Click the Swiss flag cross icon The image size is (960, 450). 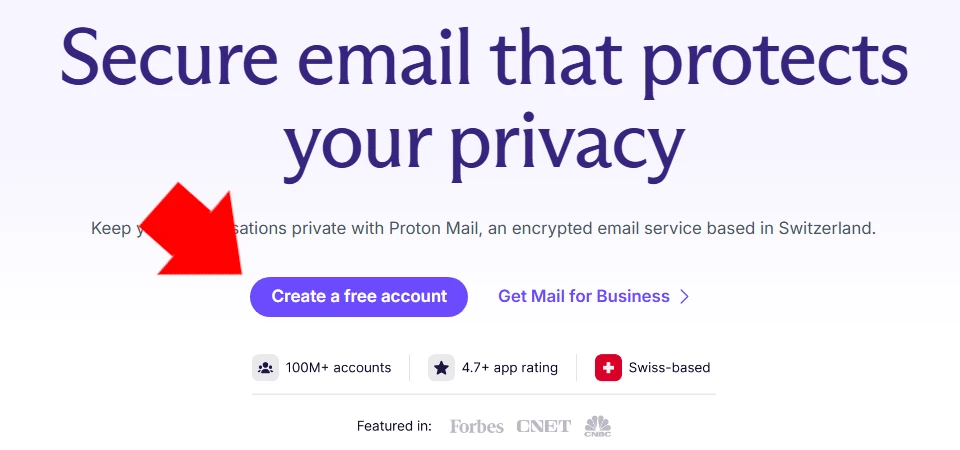pyautogui.click(x=608, y=368)
